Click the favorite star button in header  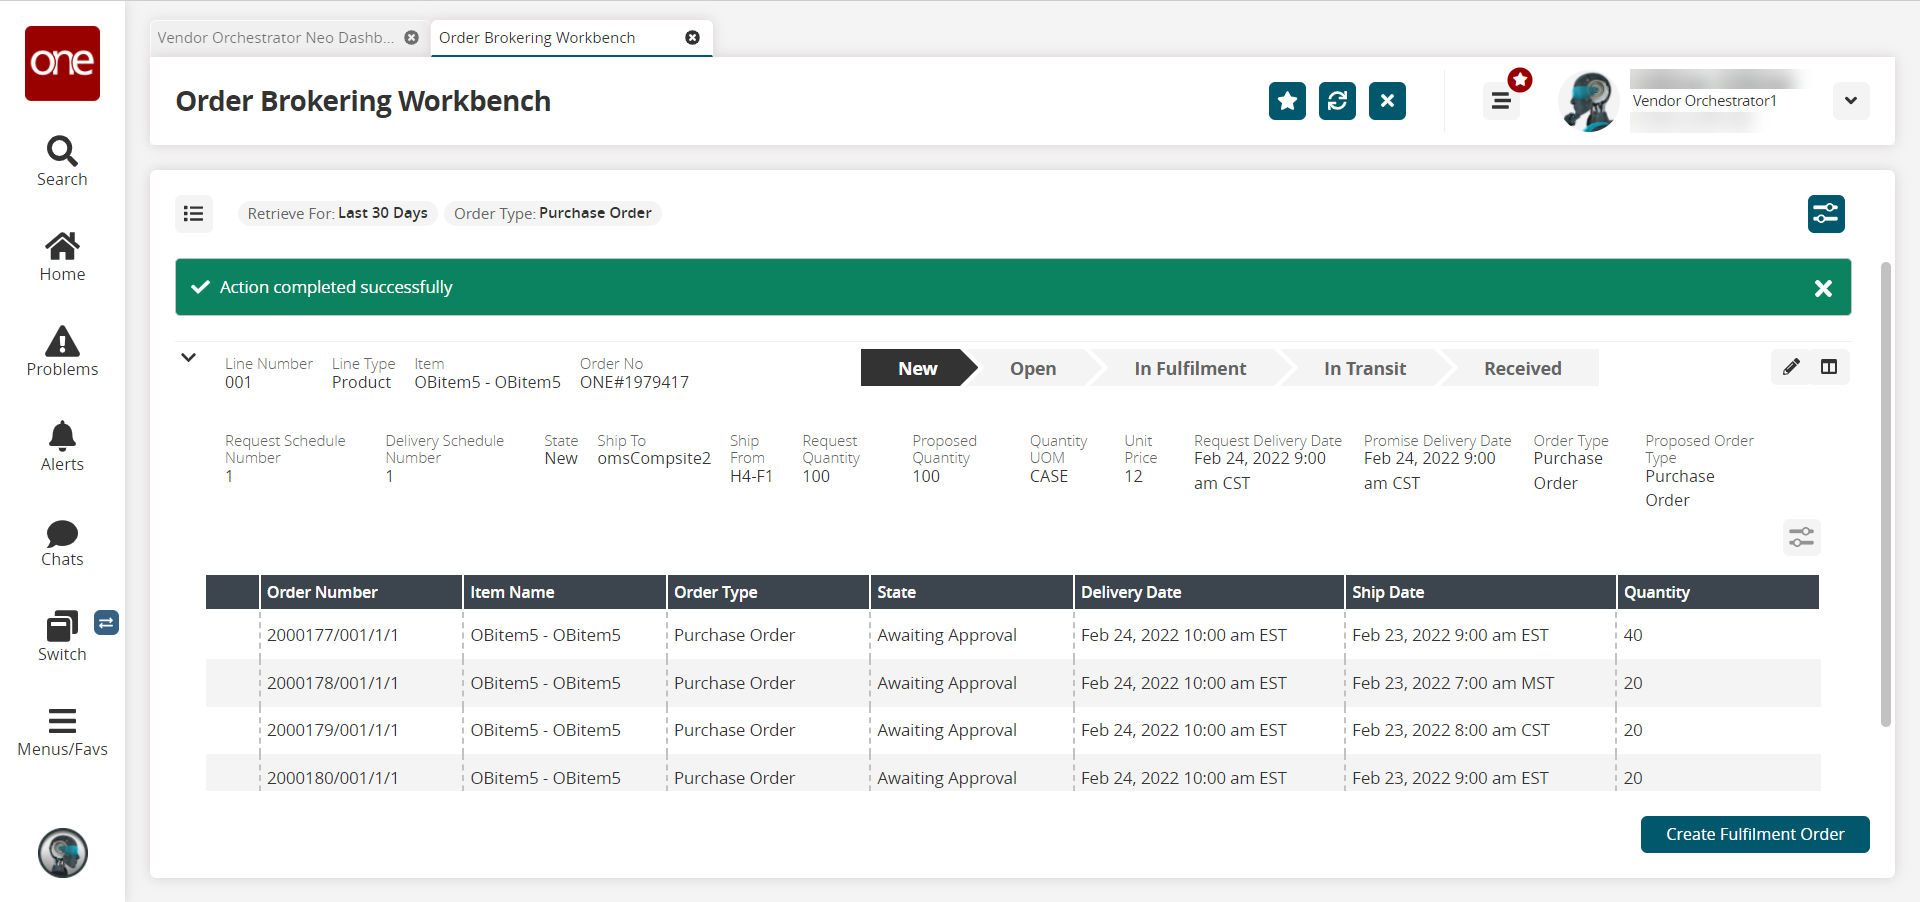[1287, 101]
